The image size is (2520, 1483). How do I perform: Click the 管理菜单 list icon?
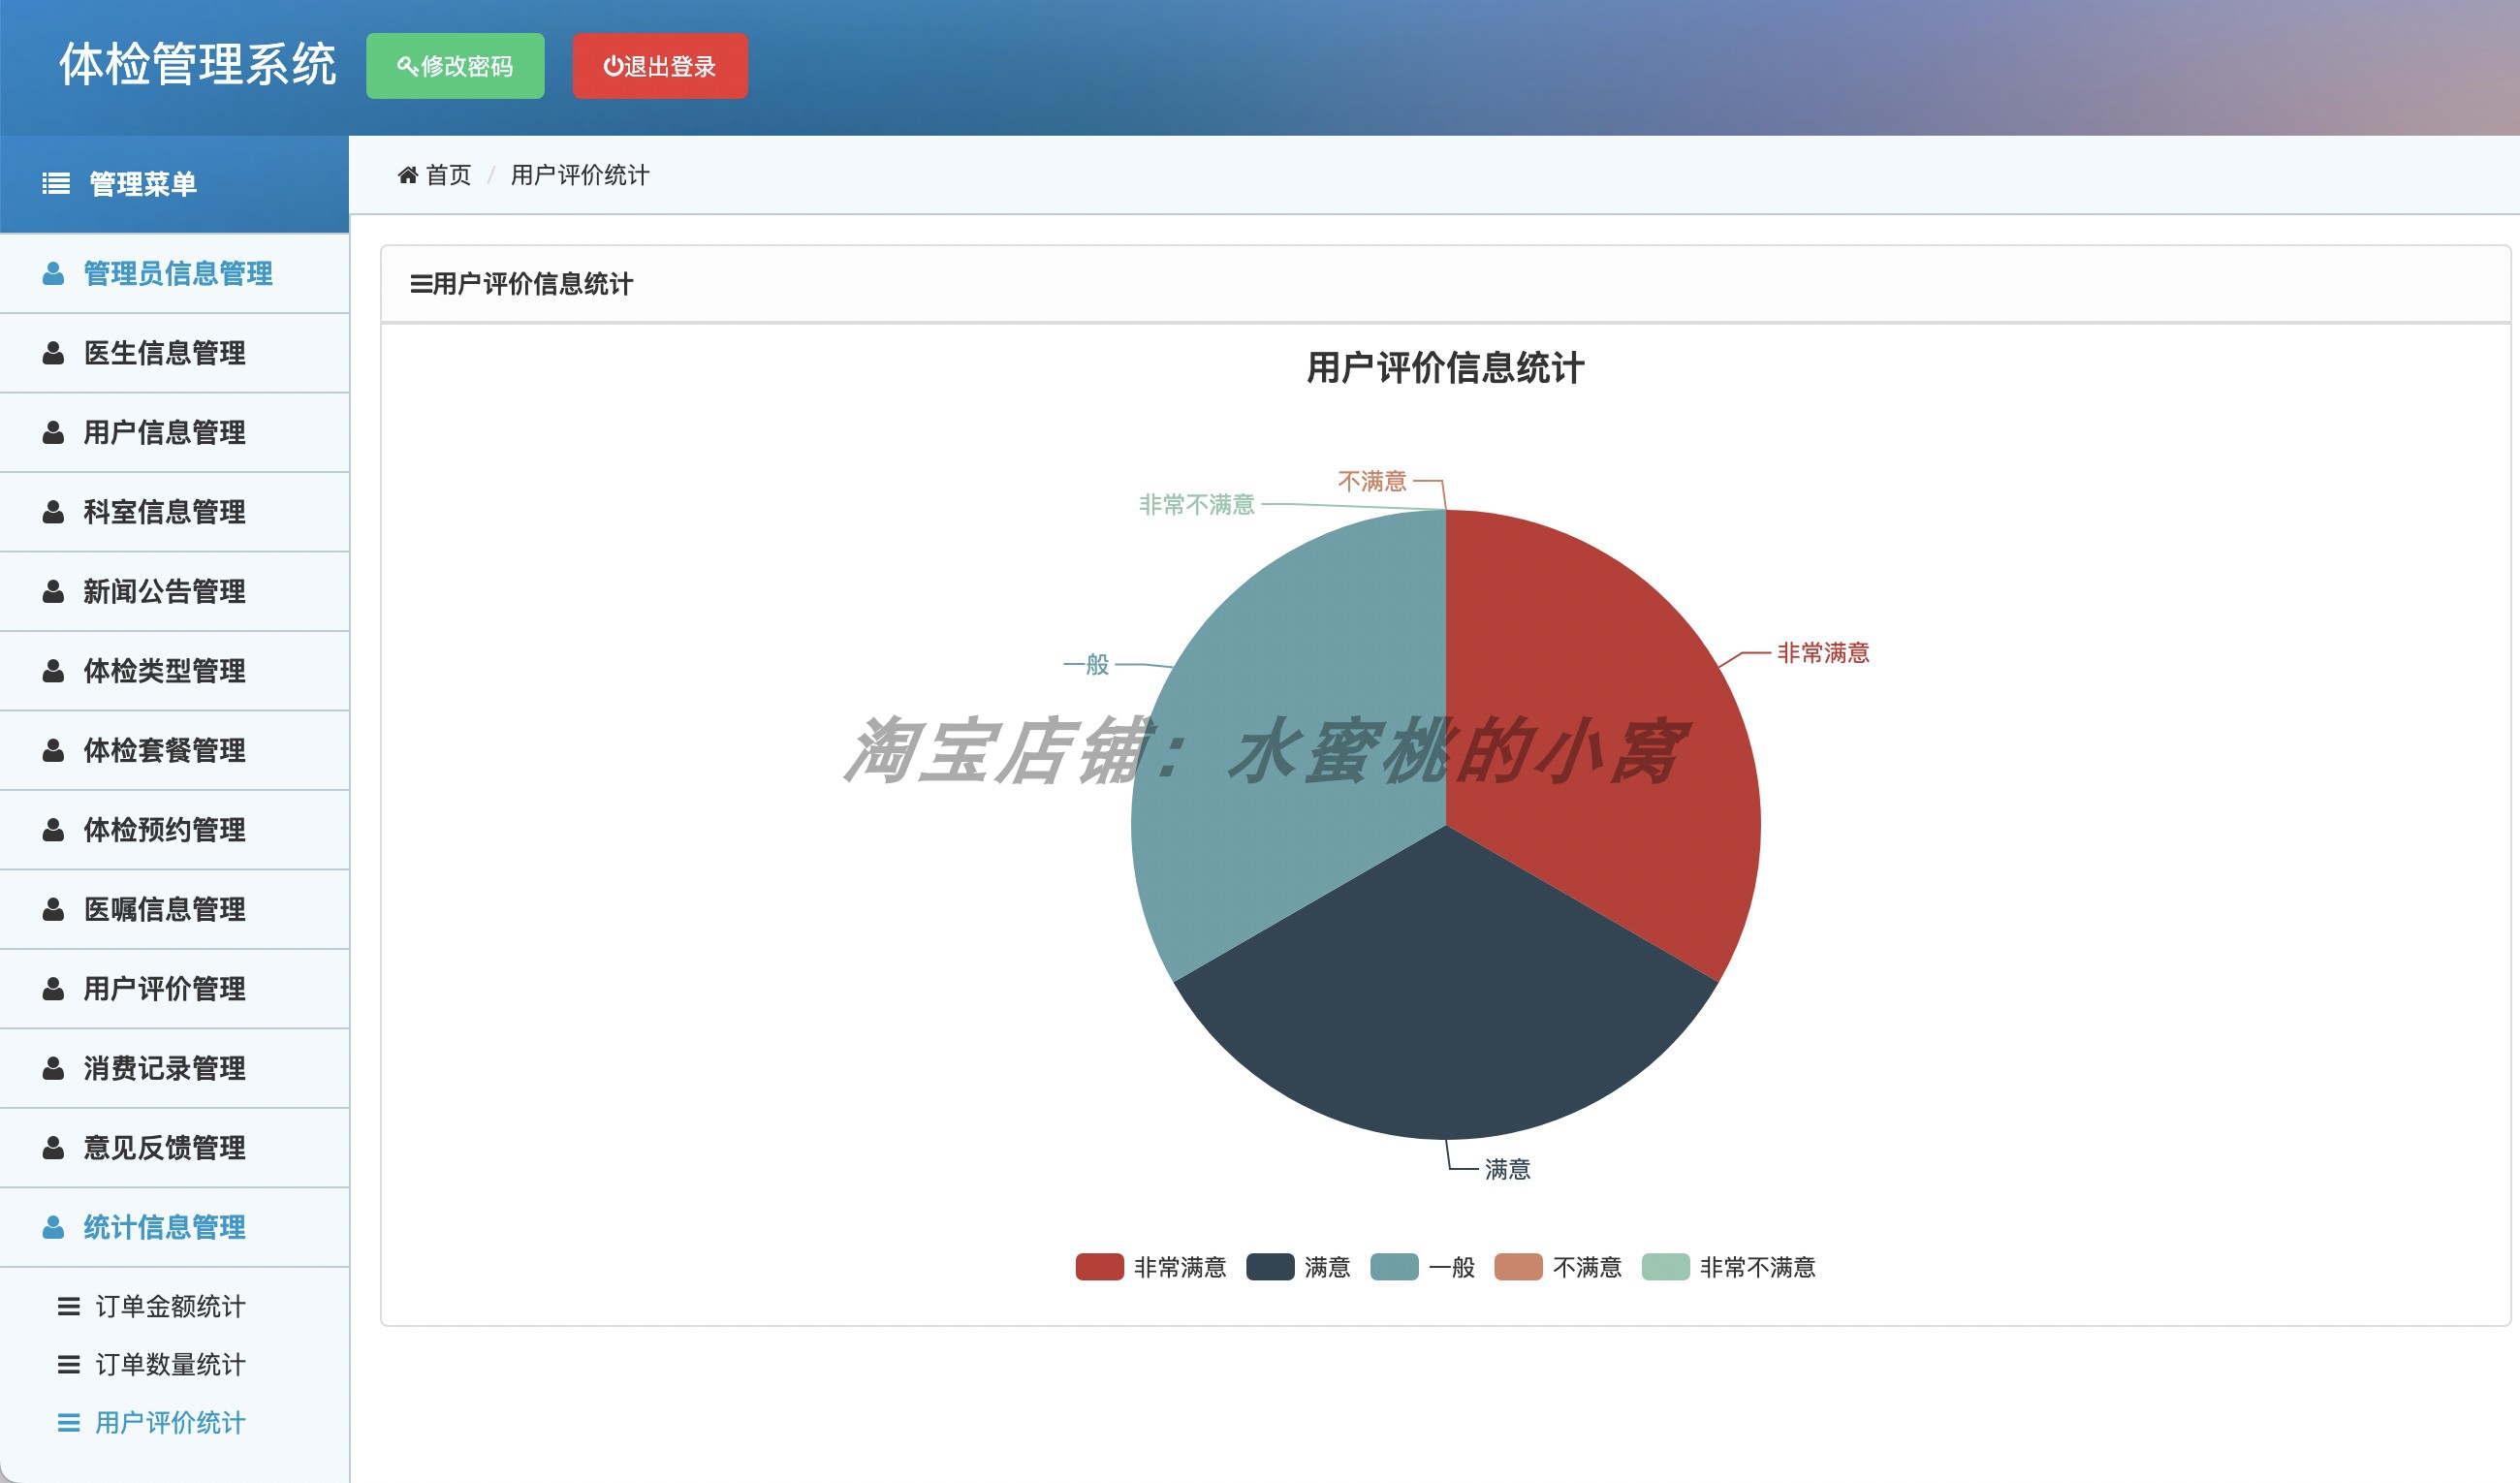pos(56,184)
